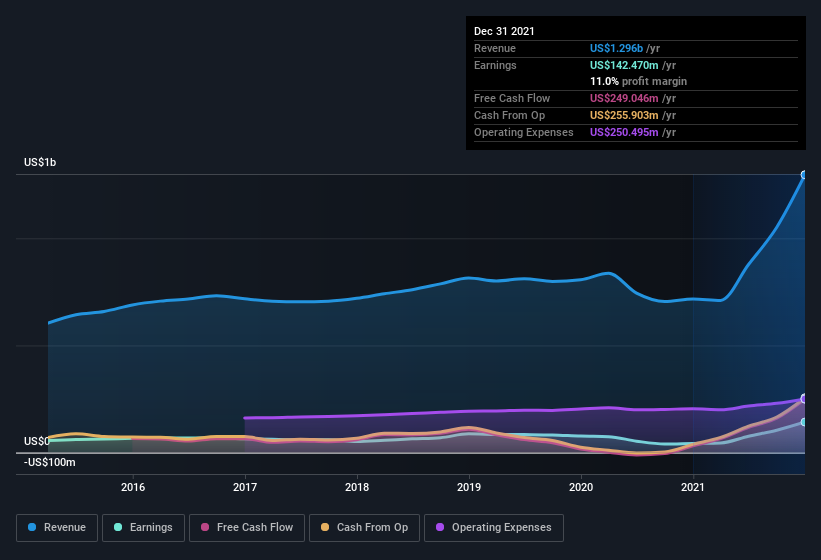Click the 2021 axis label
The image size is (821, 560).
(693, 487)
